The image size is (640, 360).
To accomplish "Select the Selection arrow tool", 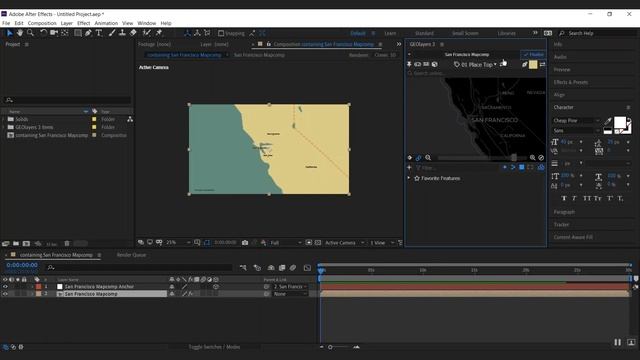I will [x=9, y=33].
